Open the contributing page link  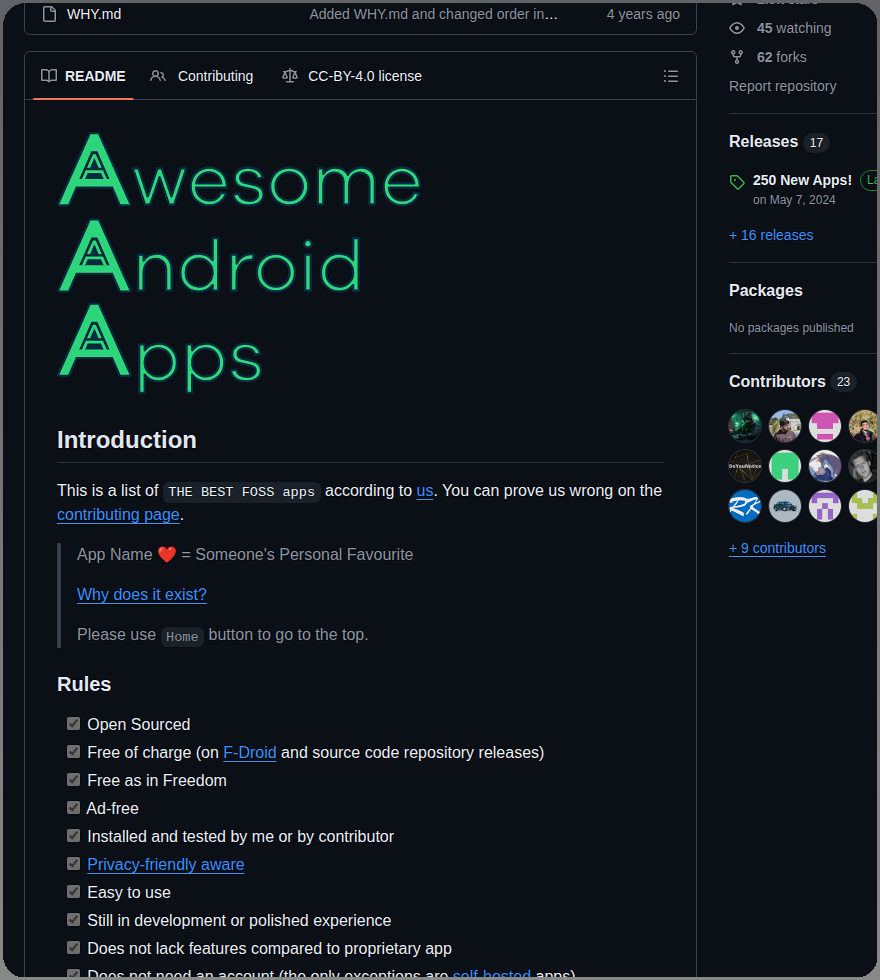[x=118, y=514]
